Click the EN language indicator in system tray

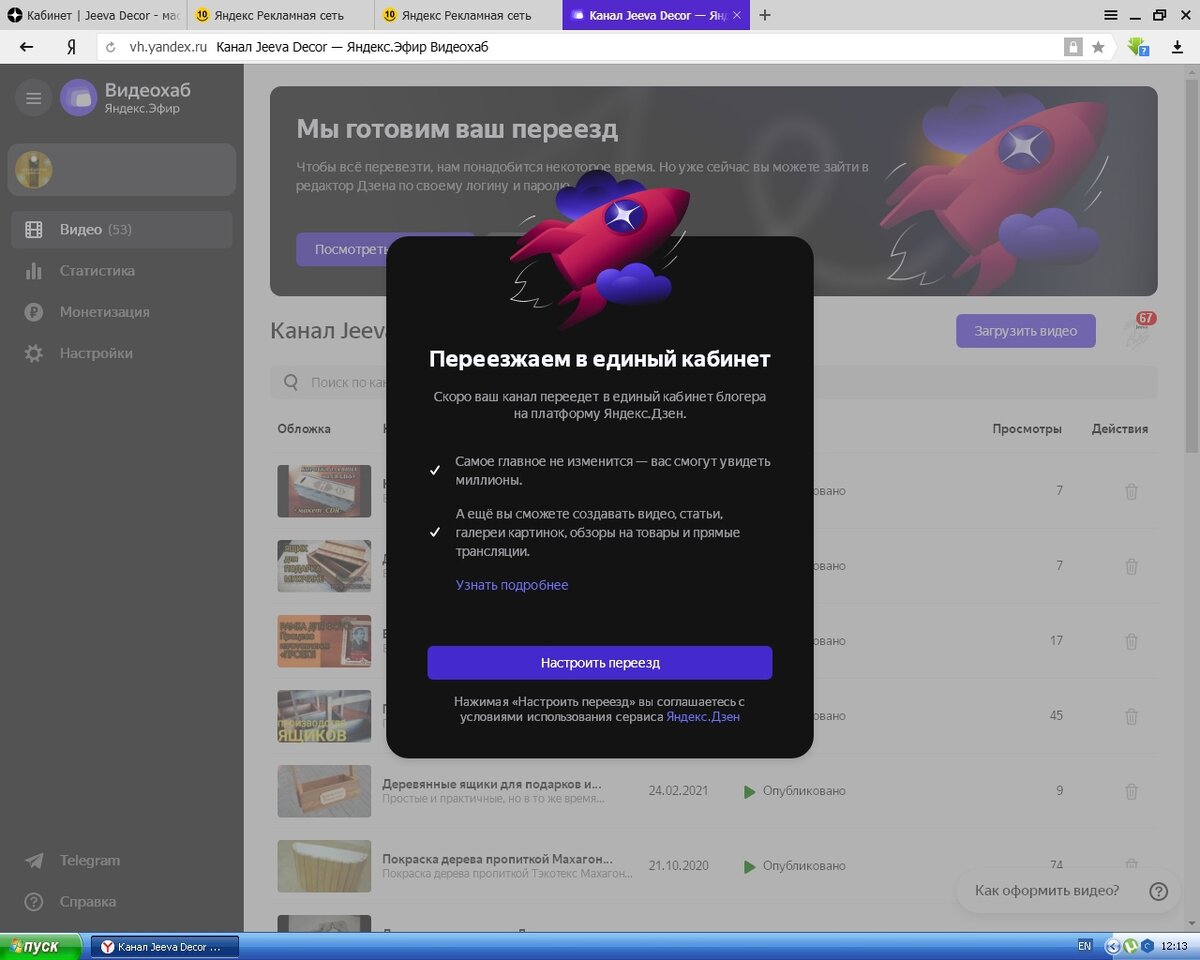(1085, 945)
